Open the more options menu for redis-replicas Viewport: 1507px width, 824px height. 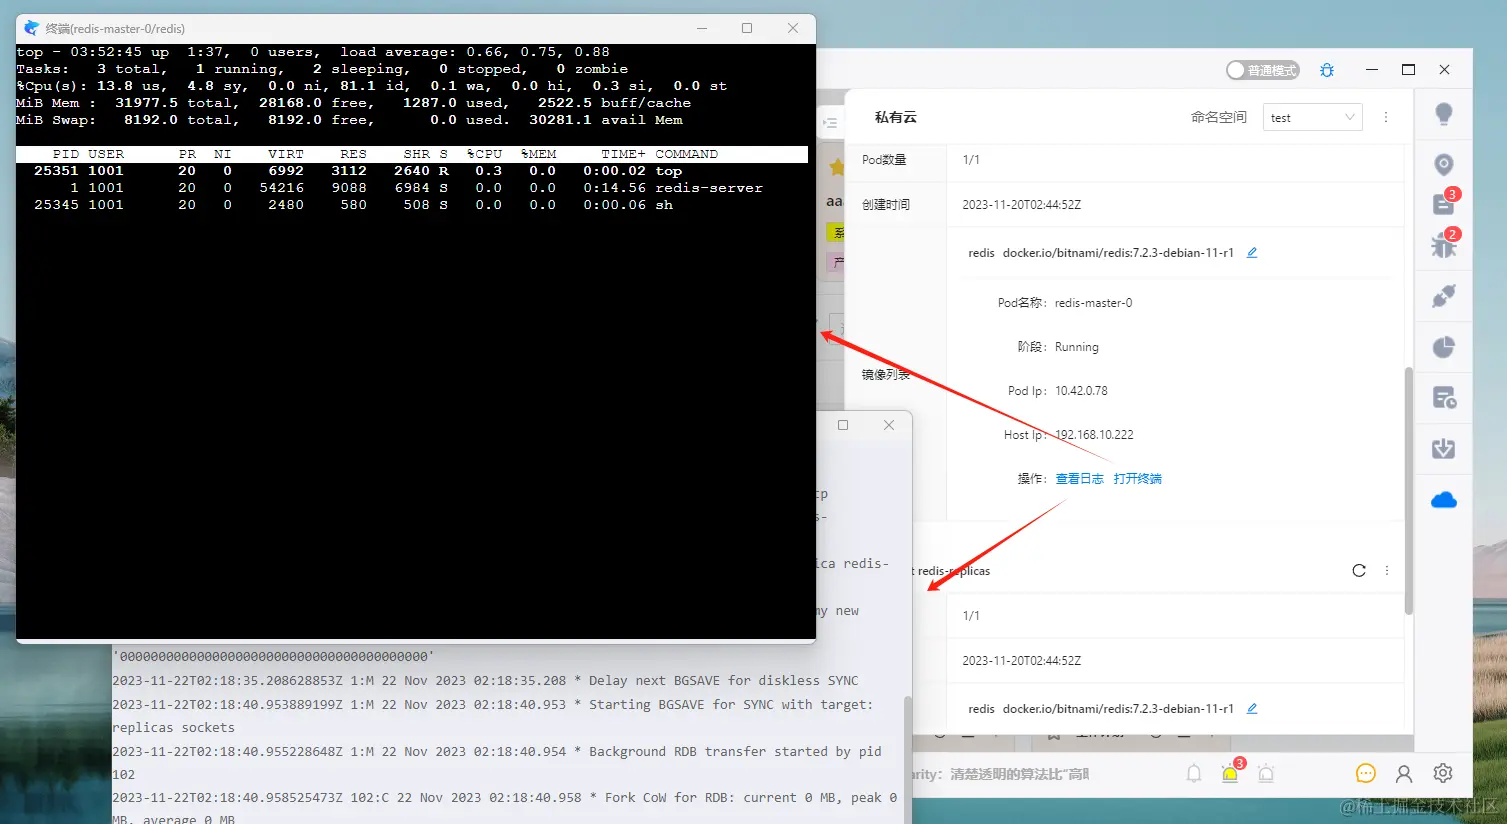tap(1387, 571)
